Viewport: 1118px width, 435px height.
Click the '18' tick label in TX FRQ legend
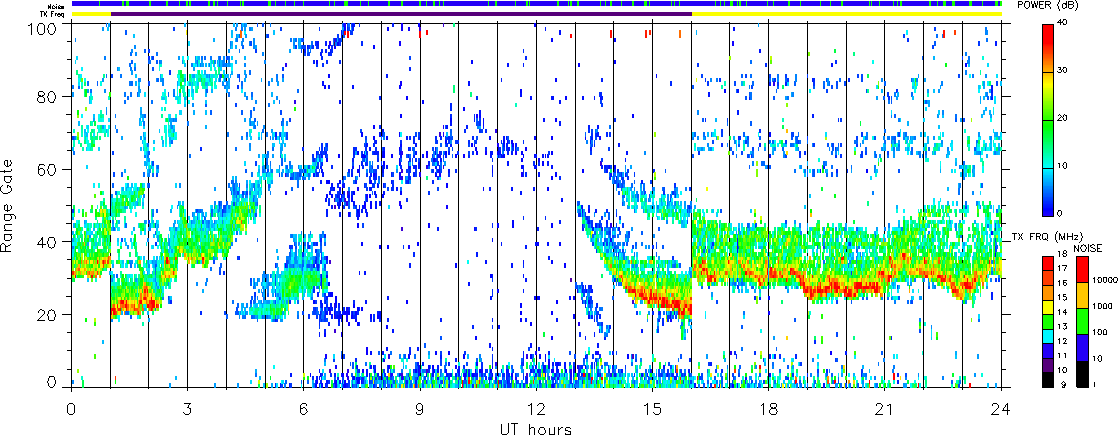tap(1062, 254)
